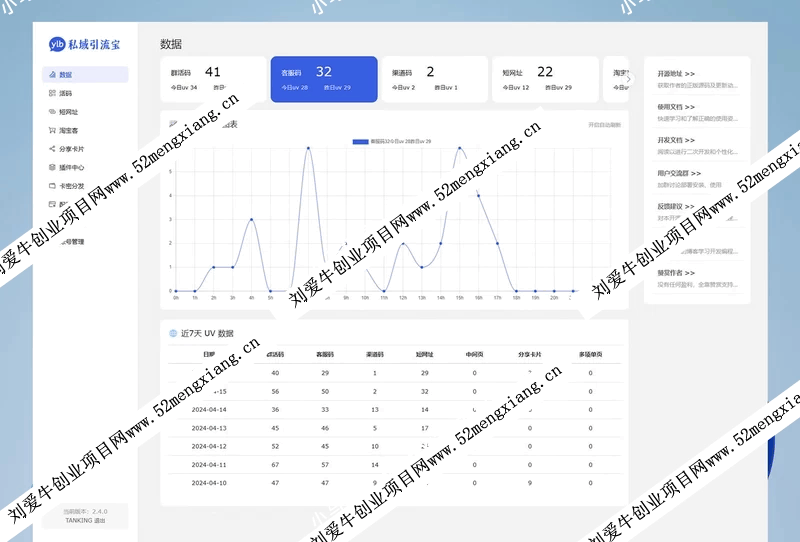Click the 短网址 column header in the table
The width and height of the screenshot is (800, 542).
[424, 354]
